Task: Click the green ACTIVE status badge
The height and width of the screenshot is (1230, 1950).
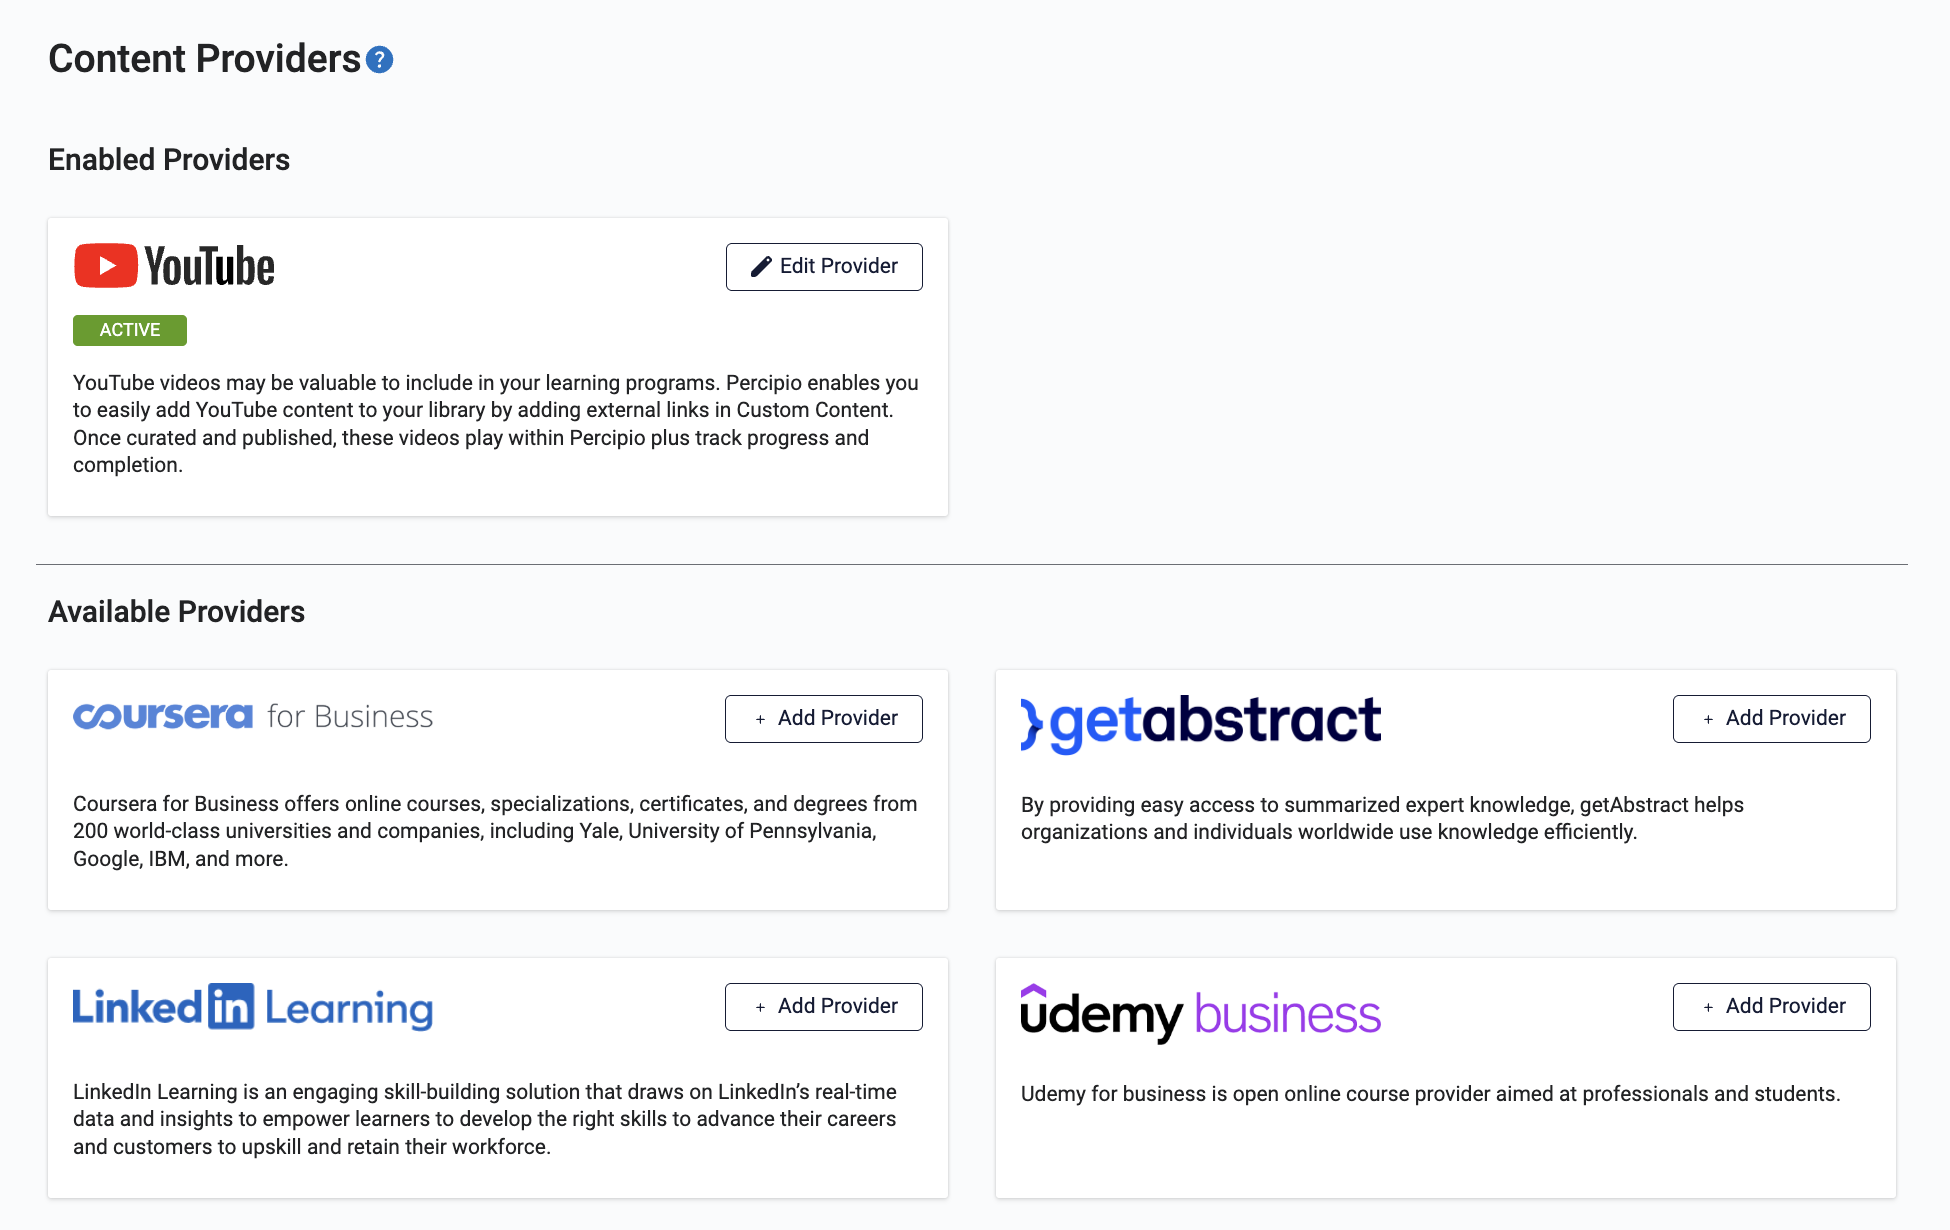Action: [x=130, y=330]
